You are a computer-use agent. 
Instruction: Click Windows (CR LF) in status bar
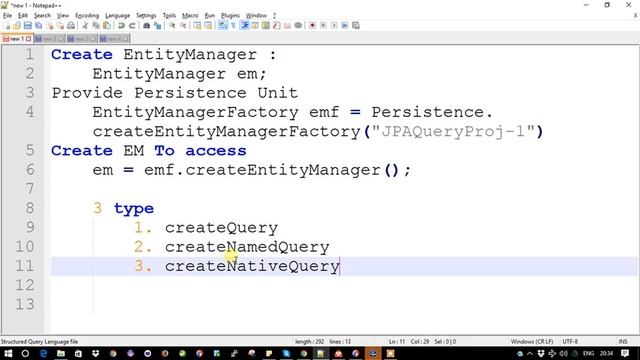pyautogui.click(x=532, y=342)
